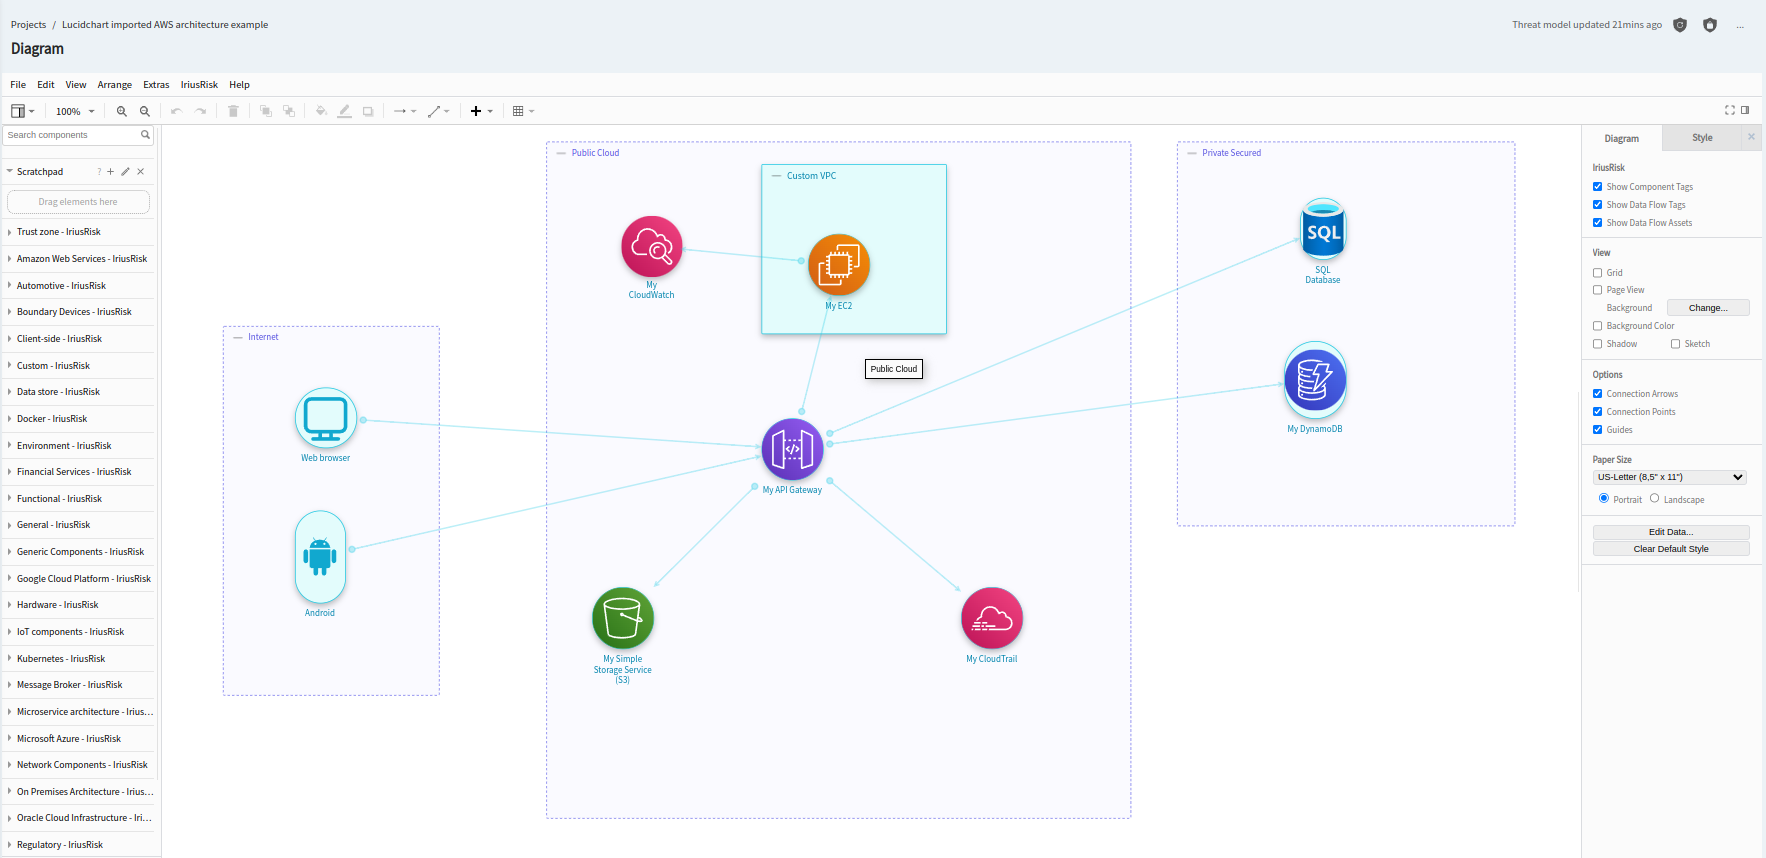Image resolution: width=1766 pixels, height=858 pixels.
Task: Open the connection arrow style dropdown
Action: tap(405, 111)
